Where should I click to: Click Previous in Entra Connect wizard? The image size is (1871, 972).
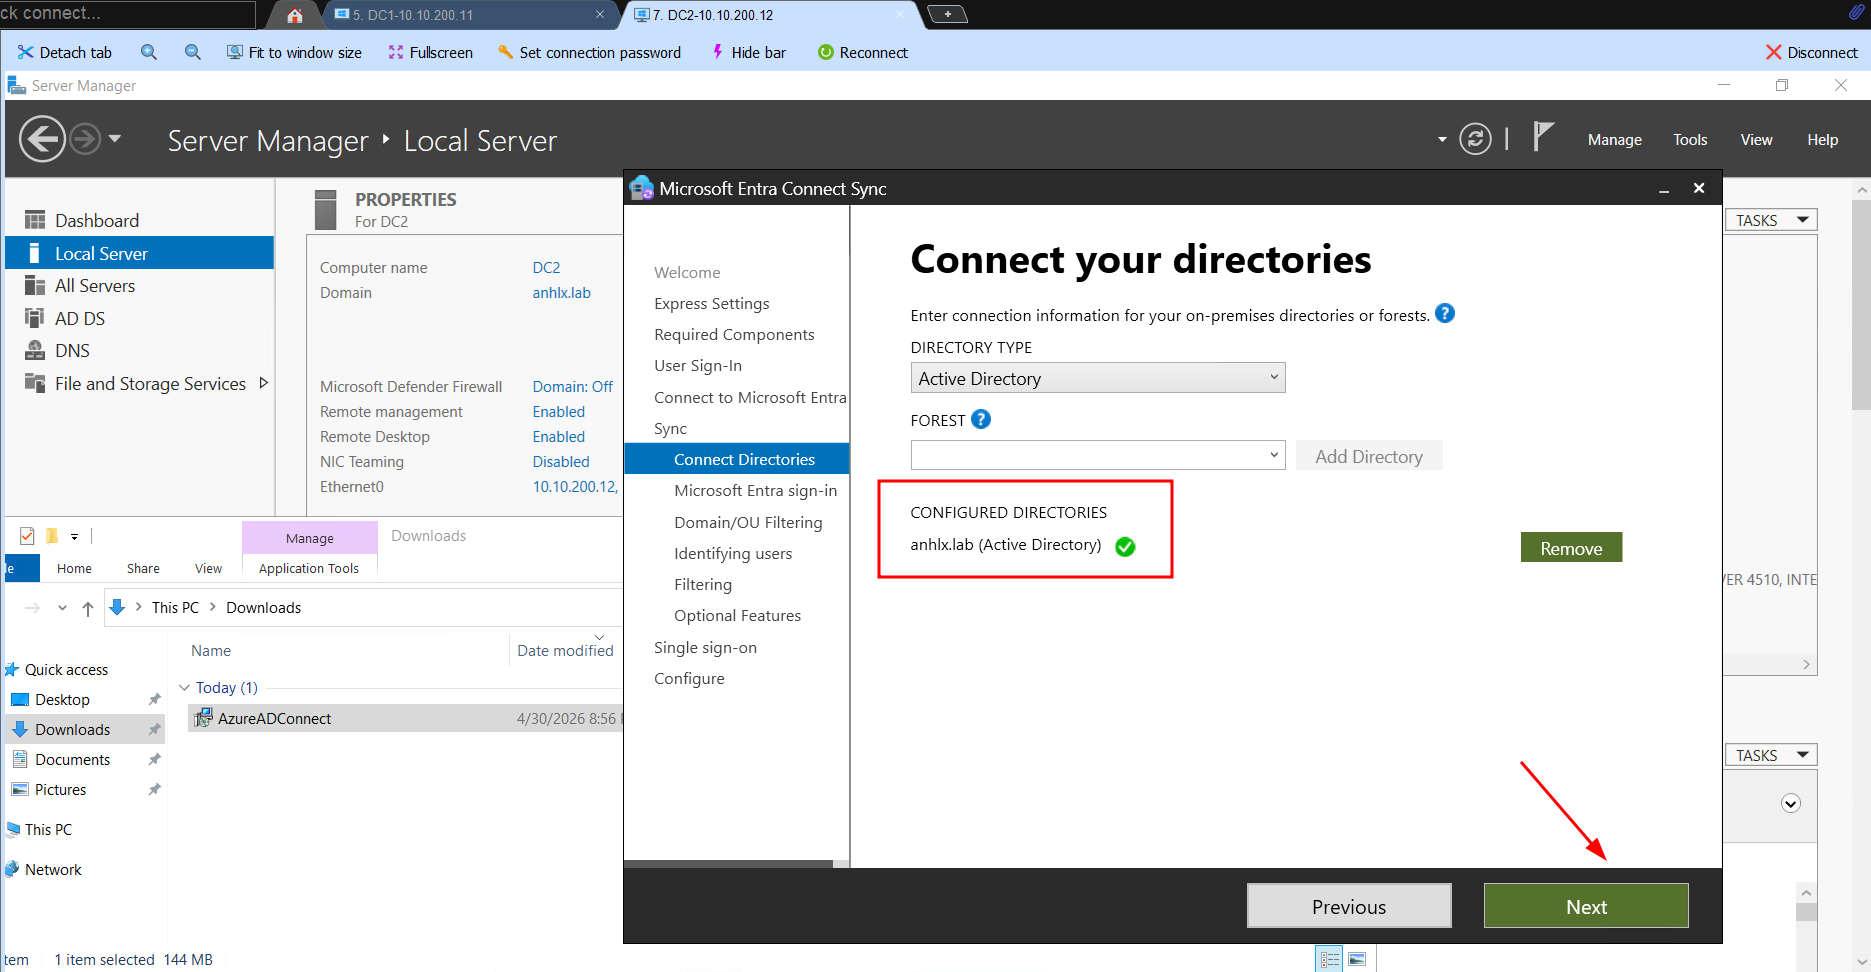coord(1349,906)
